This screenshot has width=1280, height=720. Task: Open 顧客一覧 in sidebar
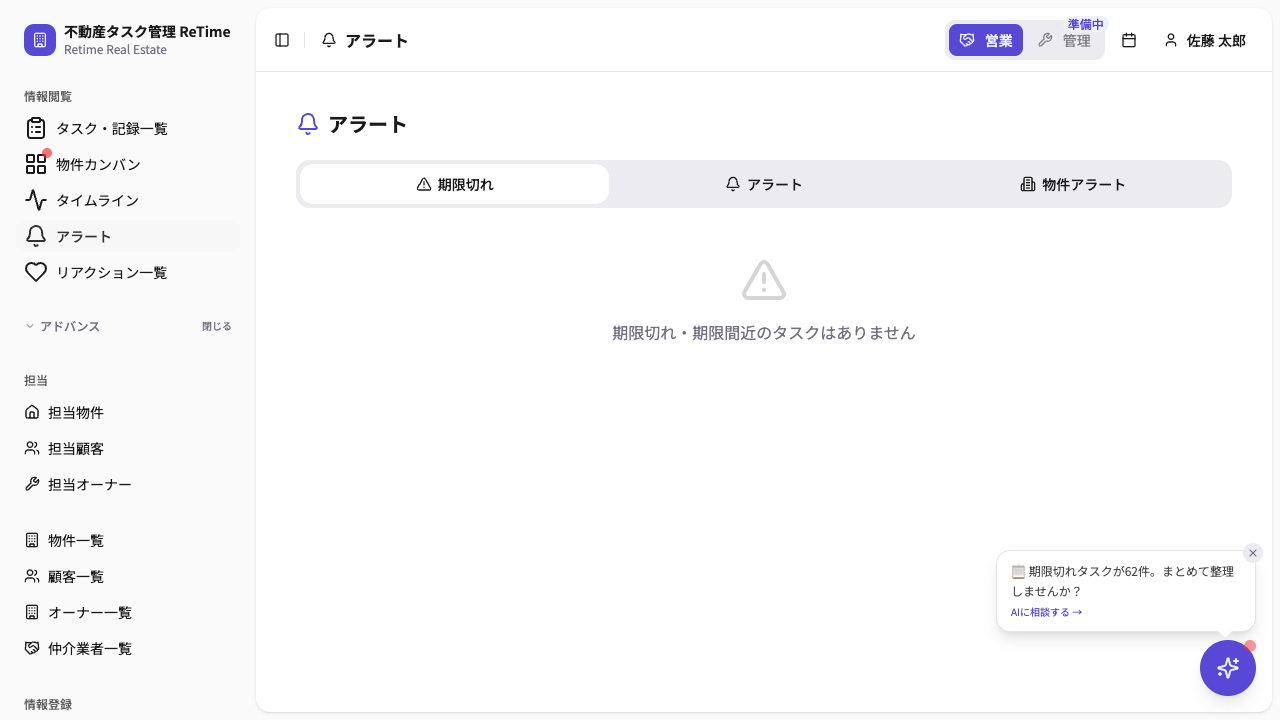click(128, 576)
